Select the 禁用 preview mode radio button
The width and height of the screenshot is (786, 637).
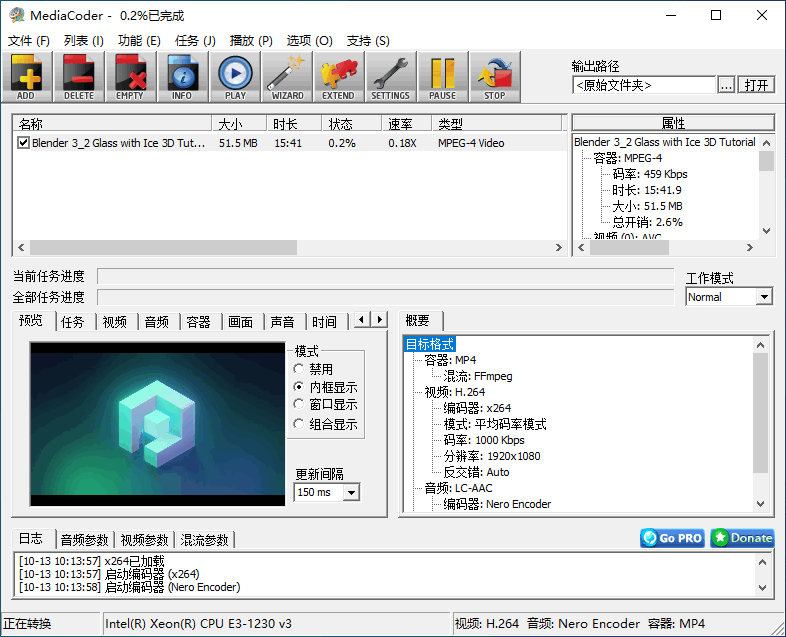tap(299, 369)
